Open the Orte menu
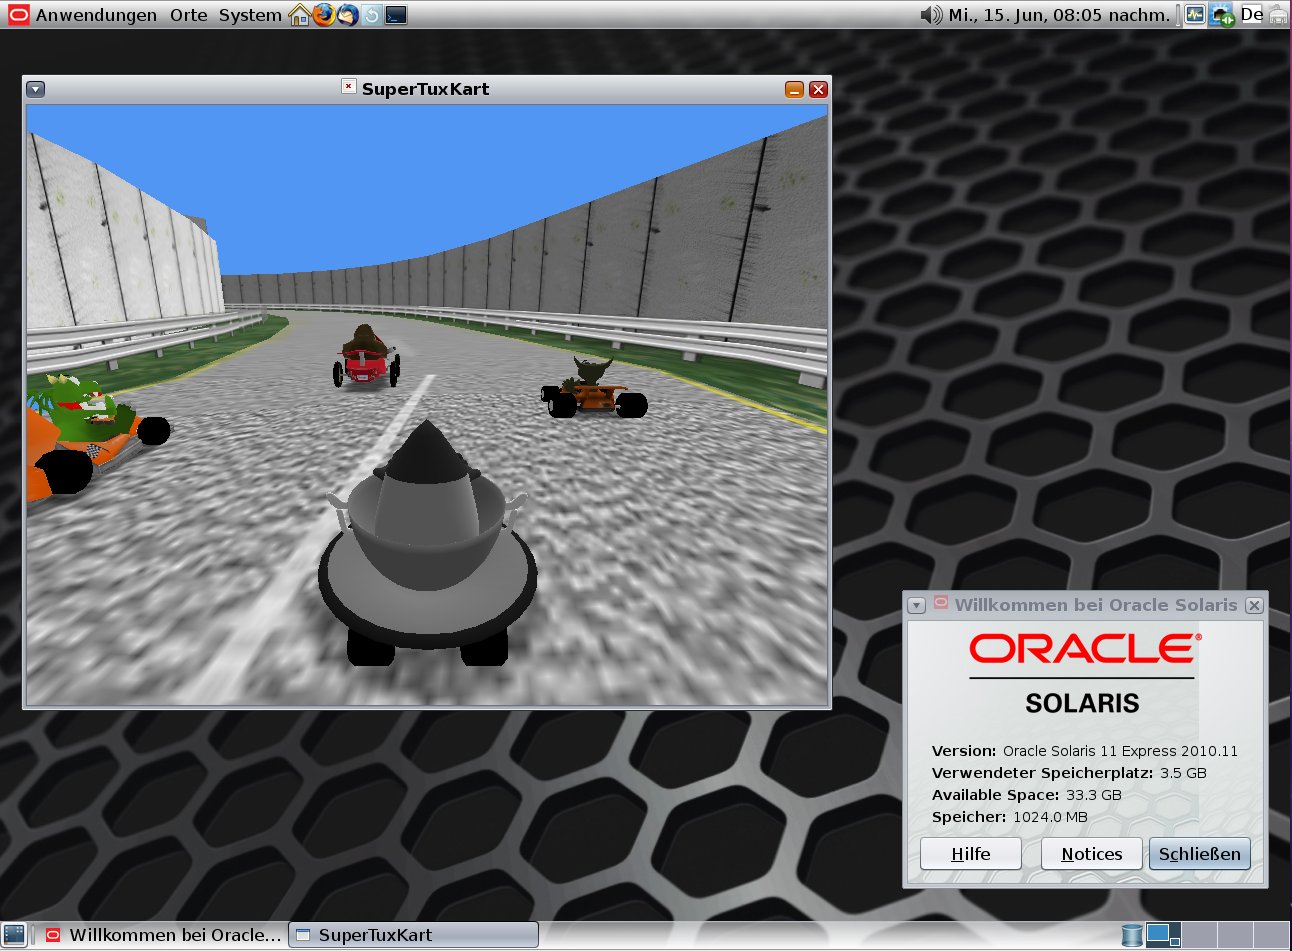 click(x=189, y=15)
